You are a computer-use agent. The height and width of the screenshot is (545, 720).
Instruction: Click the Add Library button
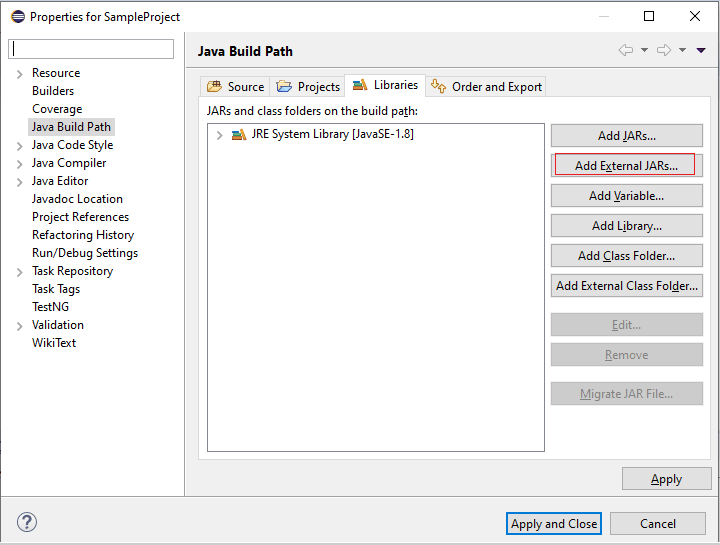[x=626, y=226]
